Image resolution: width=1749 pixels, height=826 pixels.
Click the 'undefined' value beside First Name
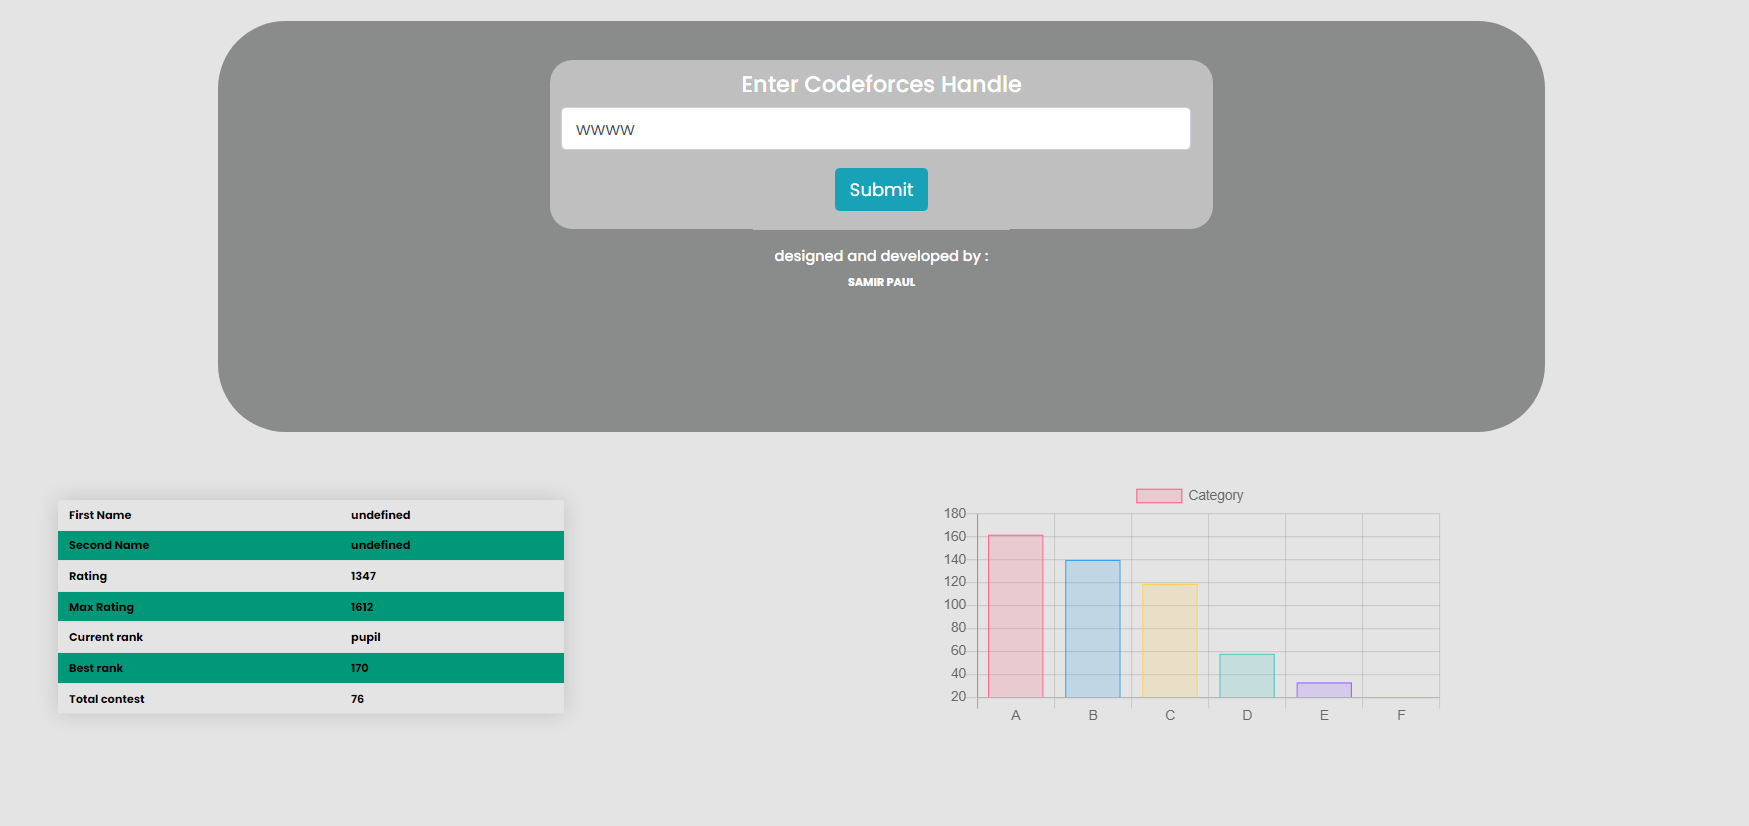click(x=381, y=515)
